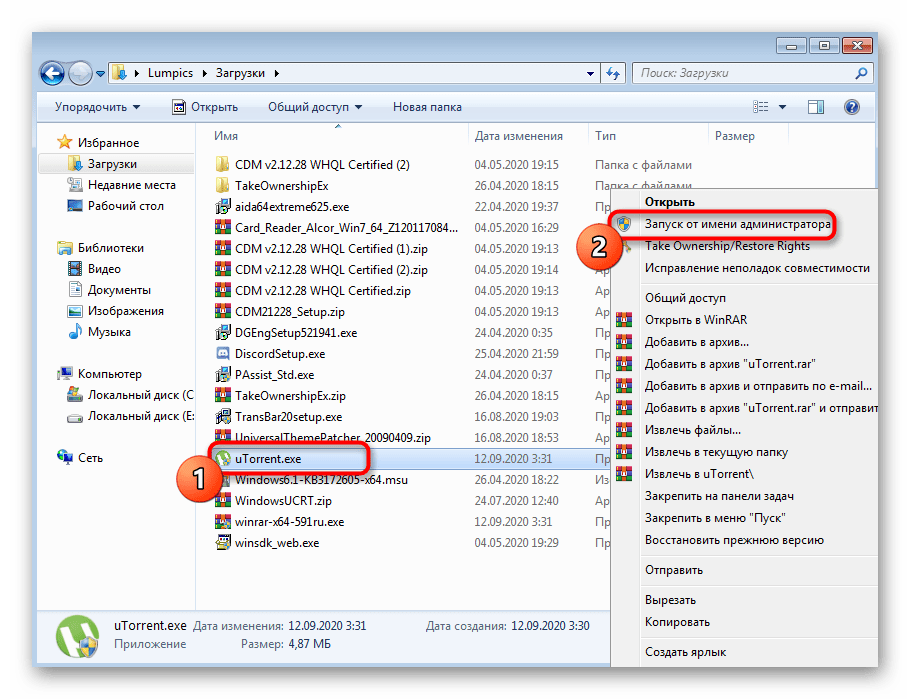Select the winsdk_web.exe icon

(222, 542)
